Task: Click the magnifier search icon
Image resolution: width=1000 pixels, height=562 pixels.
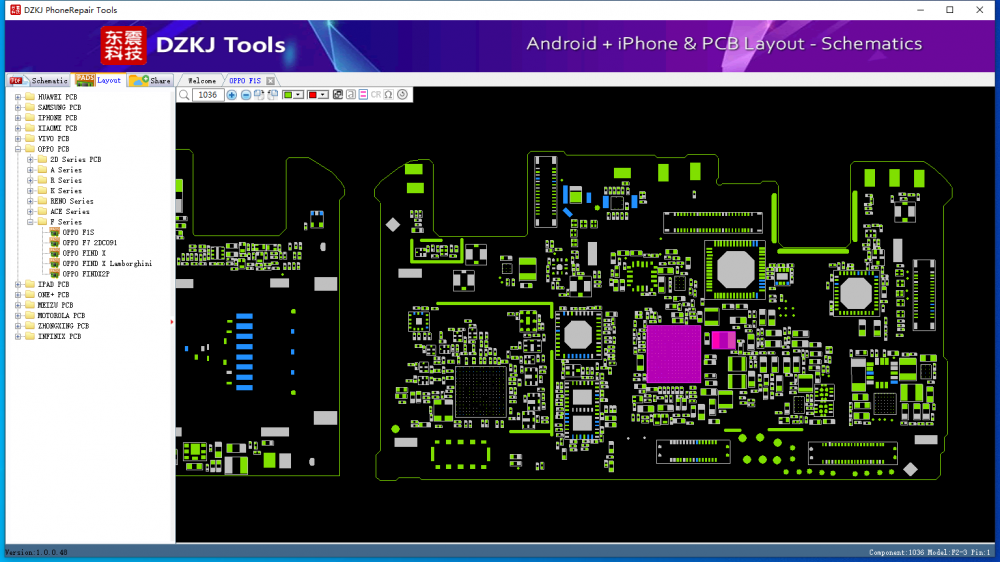Action: (x=184, y=95)
